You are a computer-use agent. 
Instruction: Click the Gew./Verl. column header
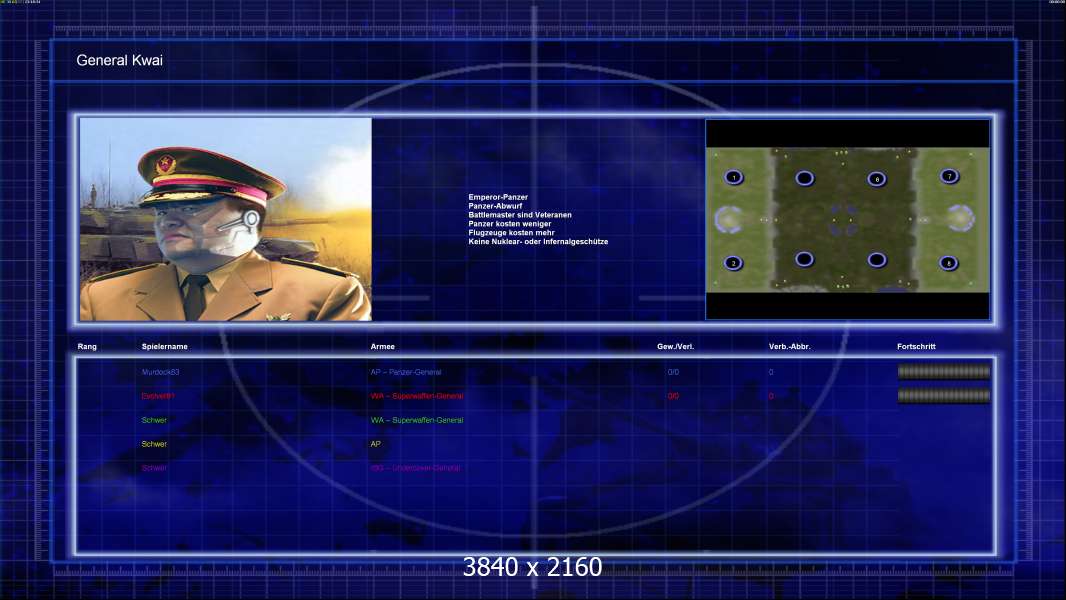coord(676,347)
